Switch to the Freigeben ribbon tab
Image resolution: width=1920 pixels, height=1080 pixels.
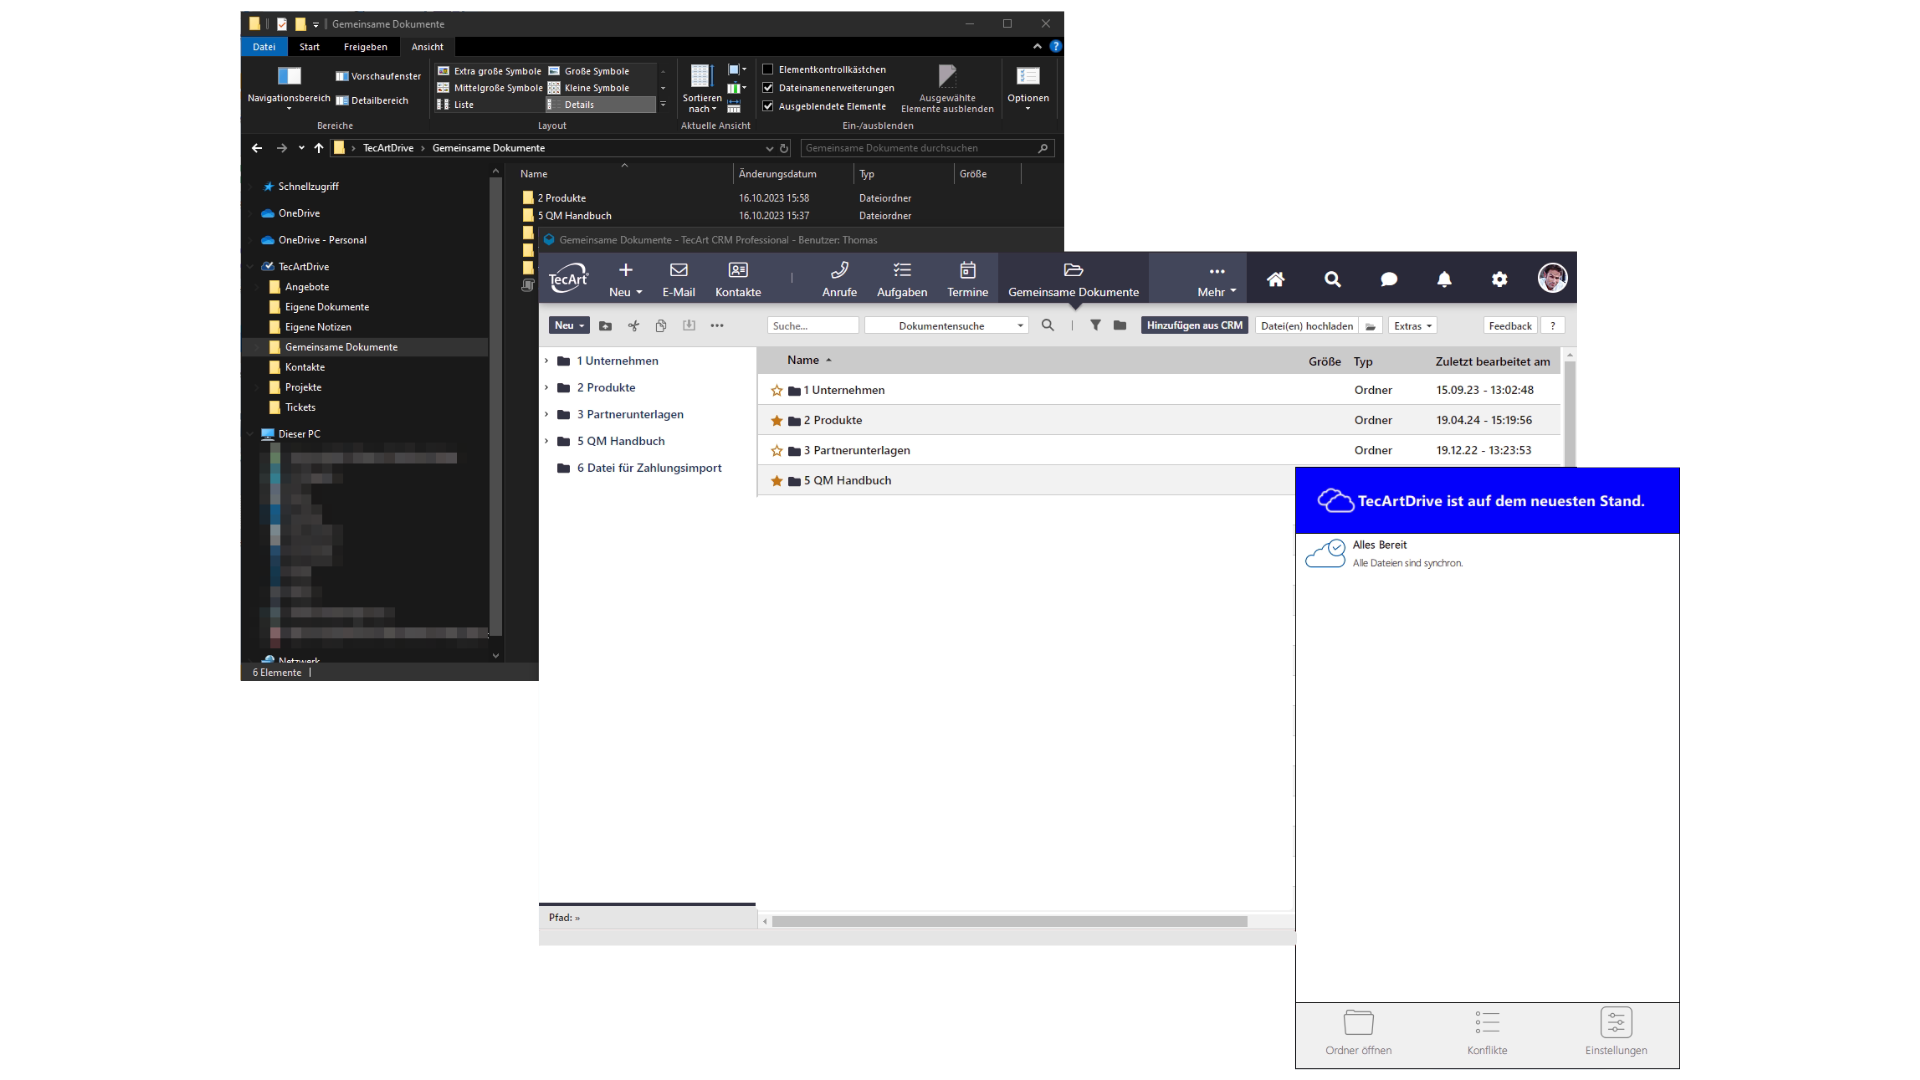pos(365,47)
